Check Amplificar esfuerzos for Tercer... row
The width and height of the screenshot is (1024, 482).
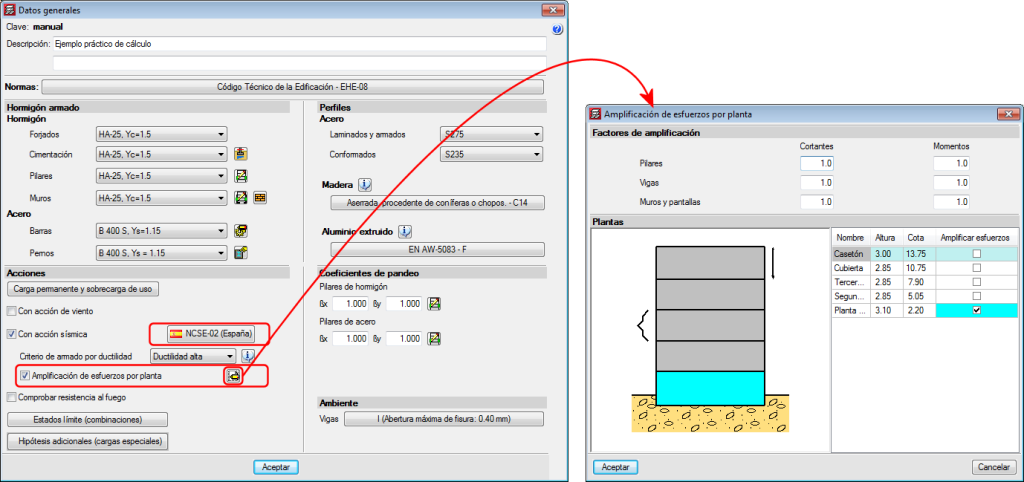click(976, 282)
